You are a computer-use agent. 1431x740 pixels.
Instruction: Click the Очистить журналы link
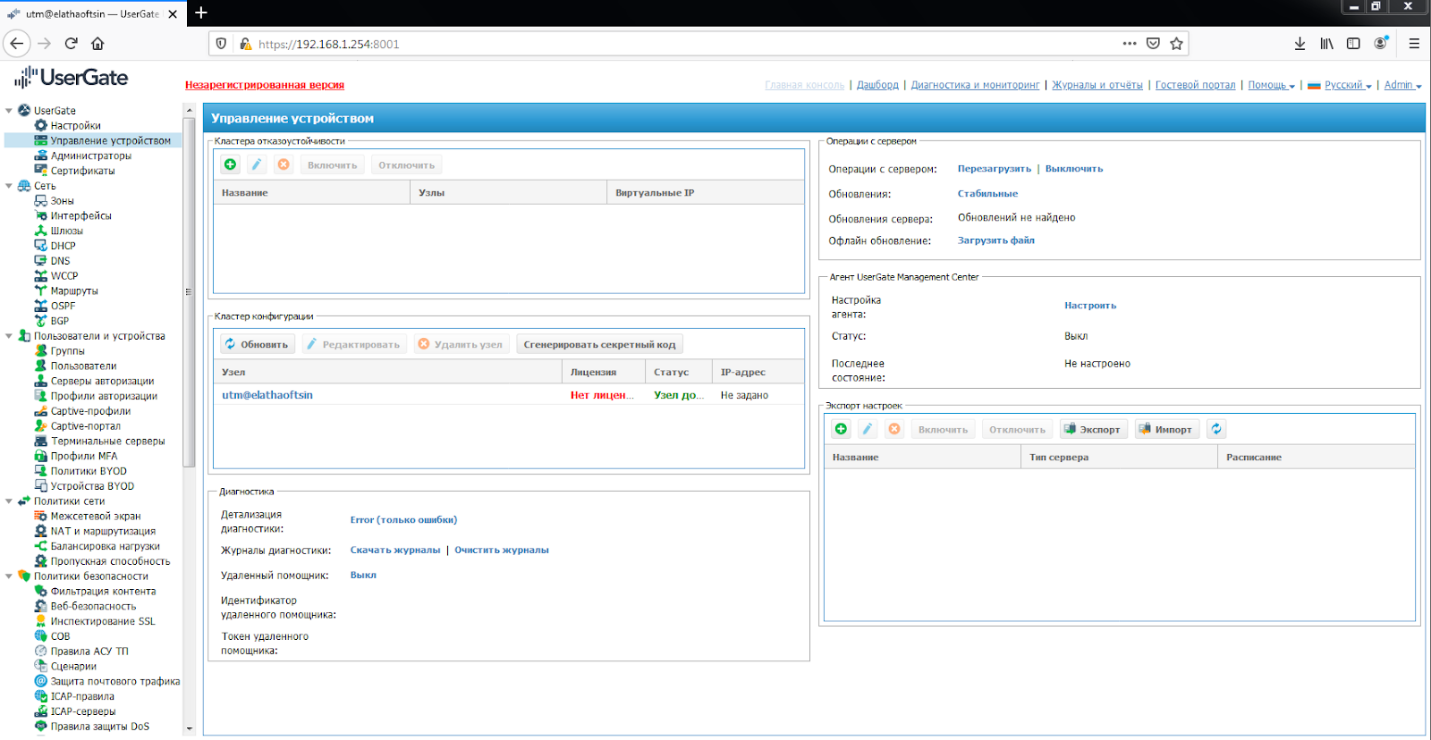(x=502, y=550)
